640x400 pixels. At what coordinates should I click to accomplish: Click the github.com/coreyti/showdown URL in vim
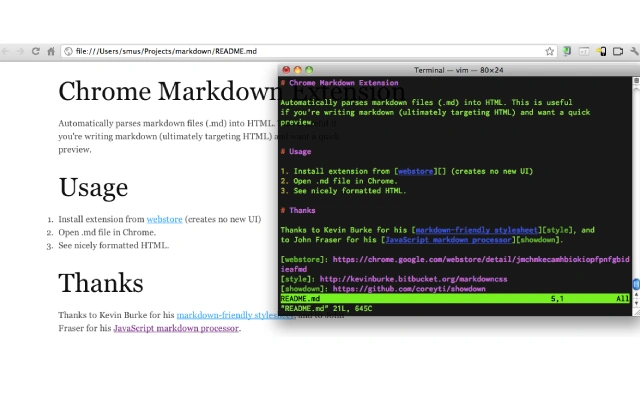pyautogui.click(x=409, y=289)
